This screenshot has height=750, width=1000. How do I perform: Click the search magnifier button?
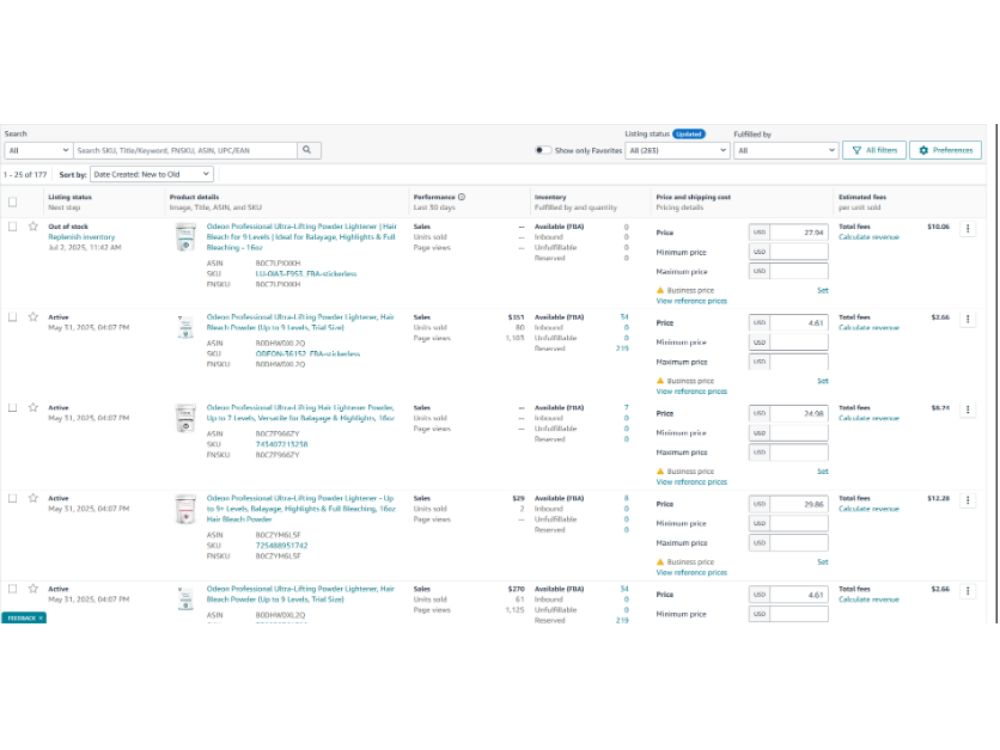click(309, 151)
